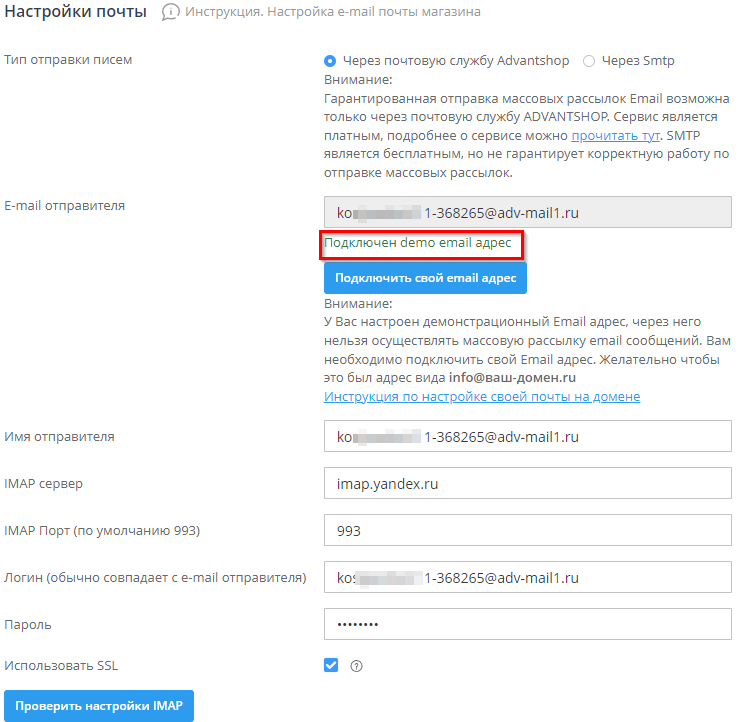Focus the 'Имя отправителя' input field
The height and width of the screenshot is (722, 740).
528,437
